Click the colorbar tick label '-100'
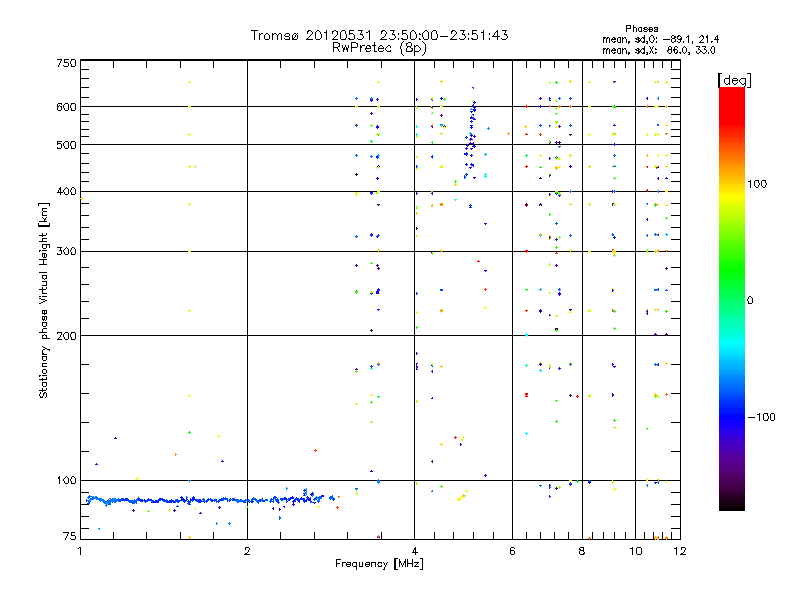 point(761,417)
